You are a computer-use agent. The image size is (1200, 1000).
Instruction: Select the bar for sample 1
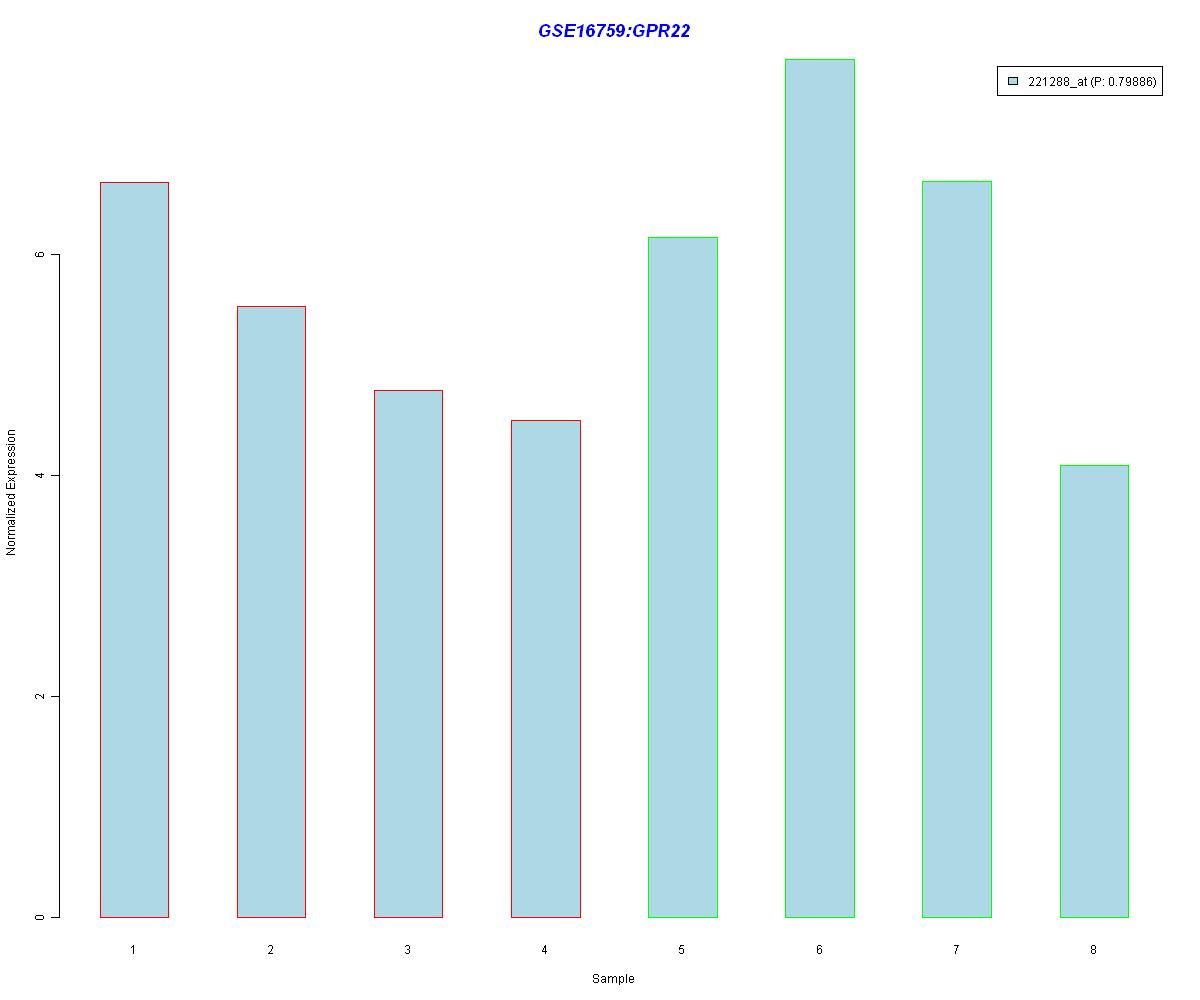tap(134, 550)
